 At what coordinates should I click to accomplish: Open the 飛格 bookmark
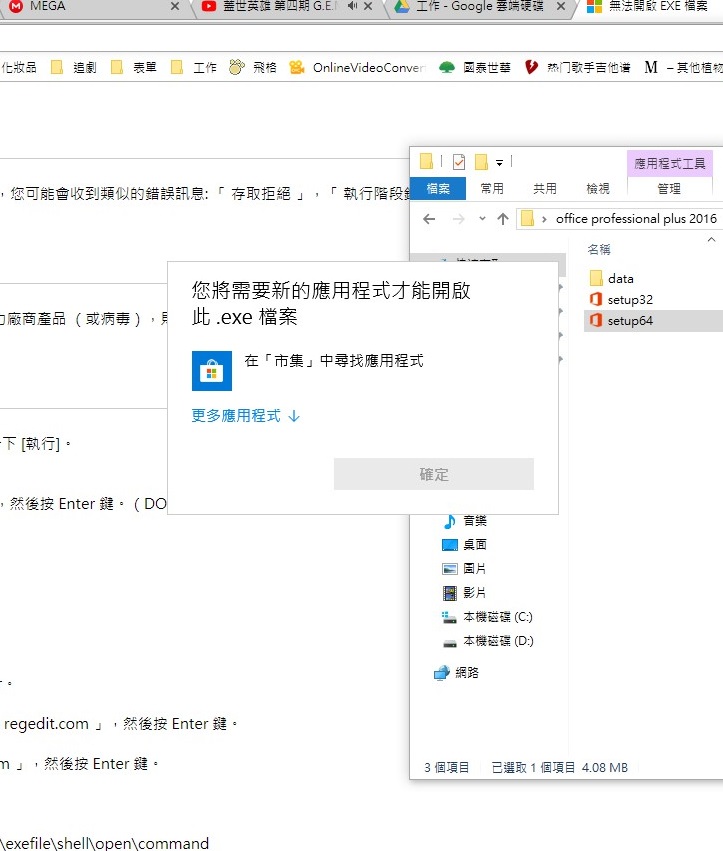253,67
